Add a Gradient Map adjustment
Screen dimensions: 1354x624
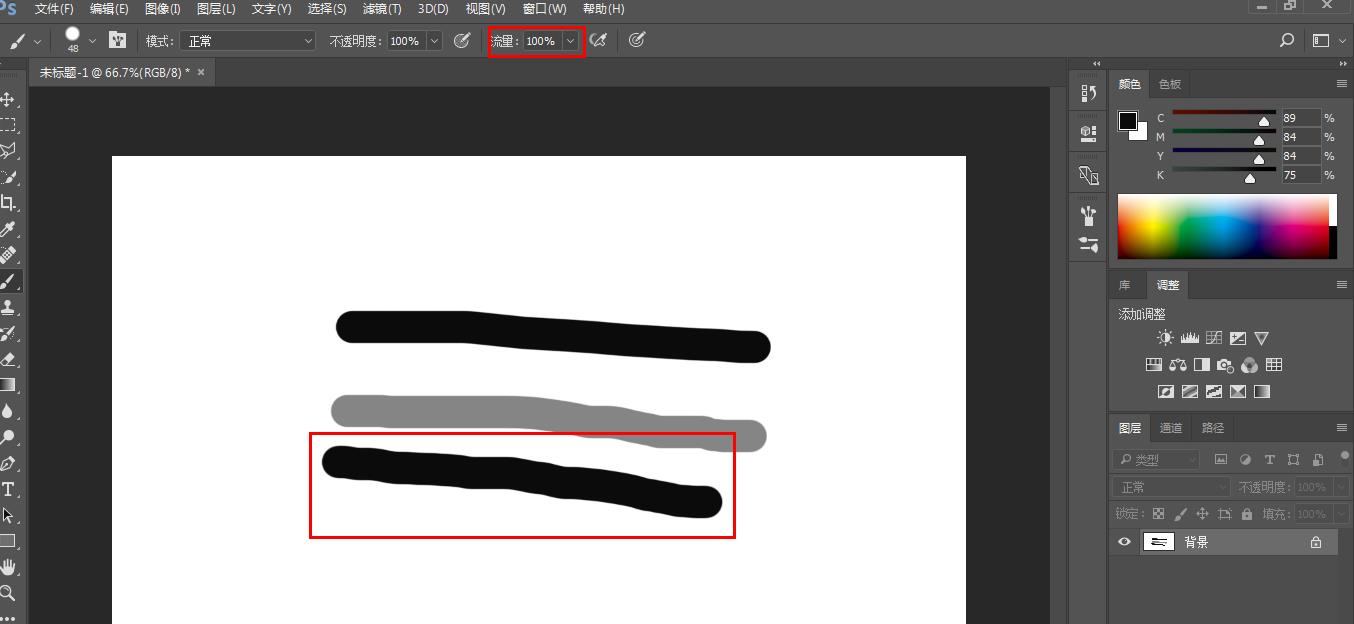pyautogui.click(x=1261, y=392)
